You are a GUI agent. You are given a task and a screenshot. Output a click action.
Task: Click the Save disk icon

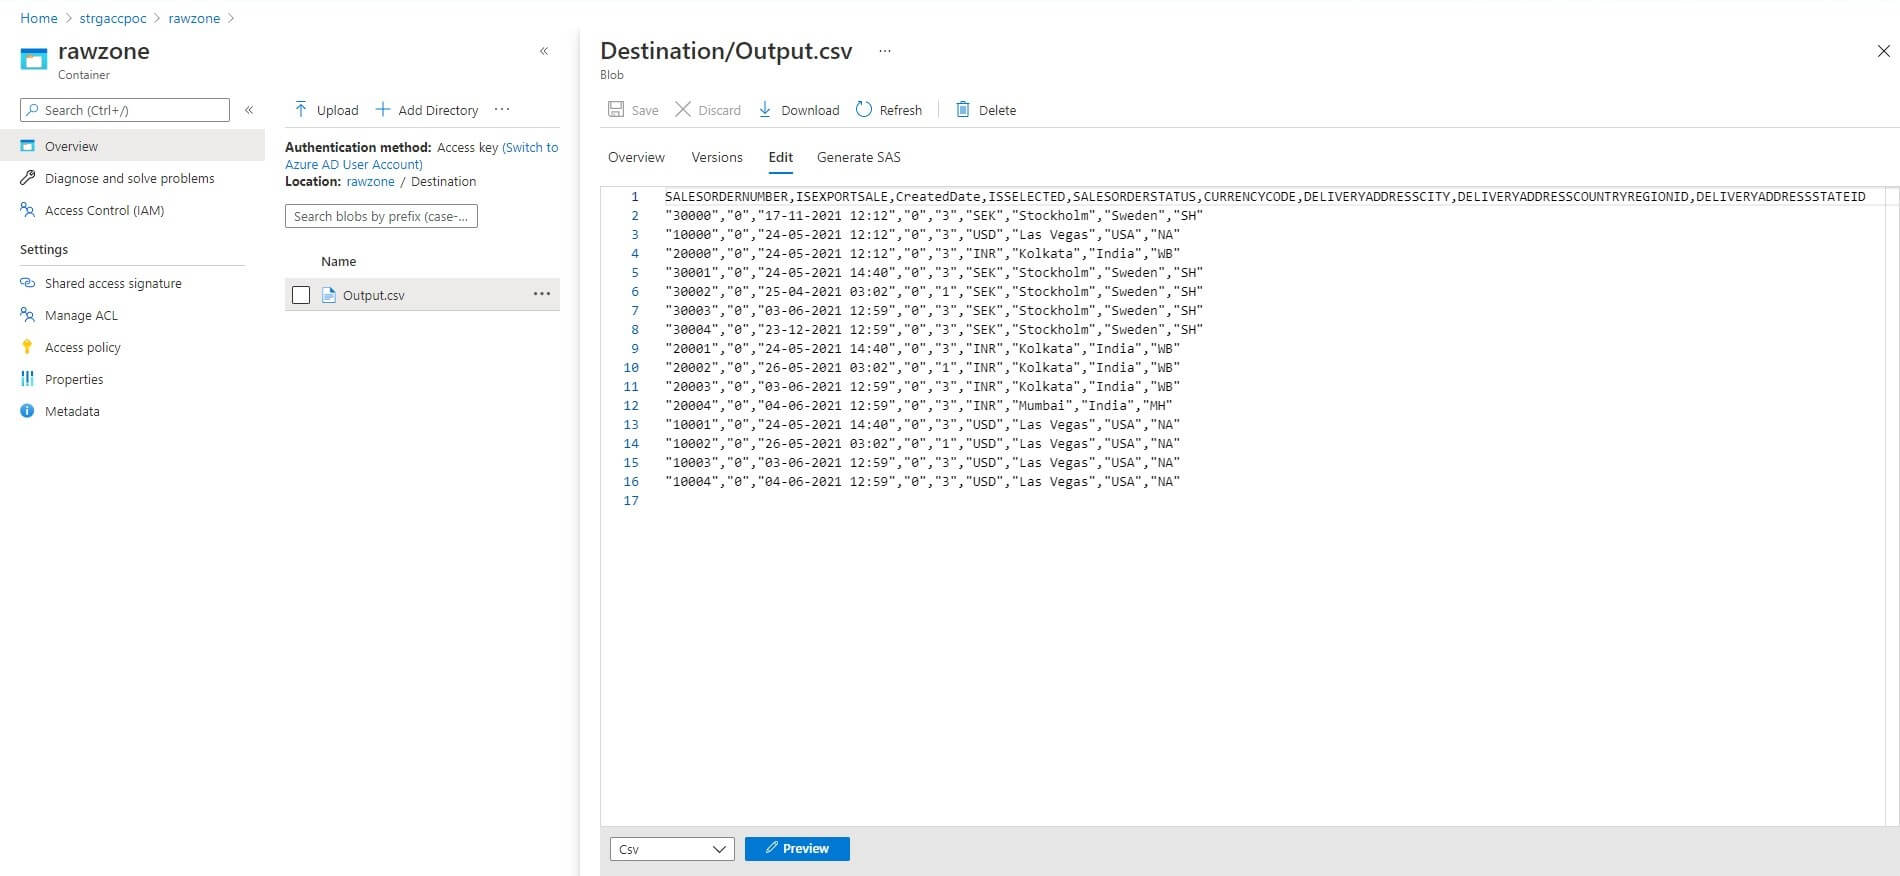click(x=616, y=109)
